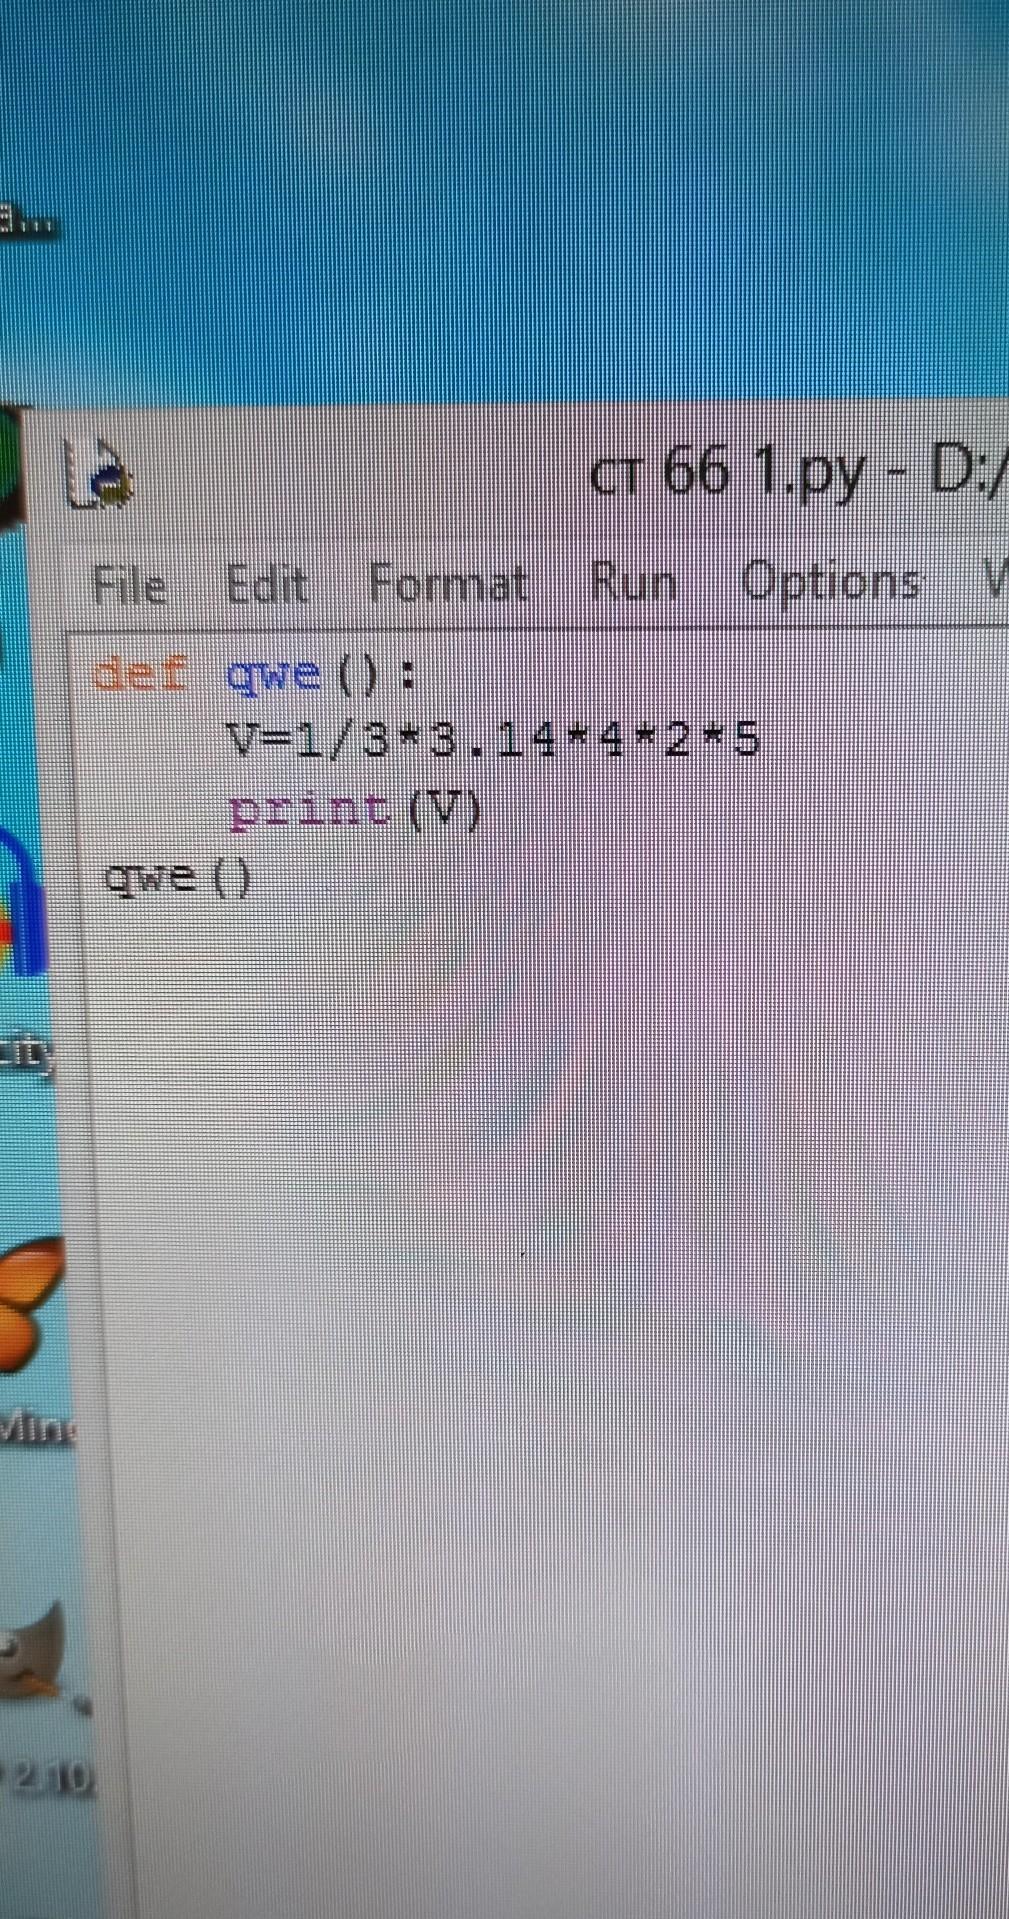Click the line 'V=1/3*3.14*4*2*5'
Image resolution: width=1009 pixels, height=1919 pixels.
(x=494, y=741)
